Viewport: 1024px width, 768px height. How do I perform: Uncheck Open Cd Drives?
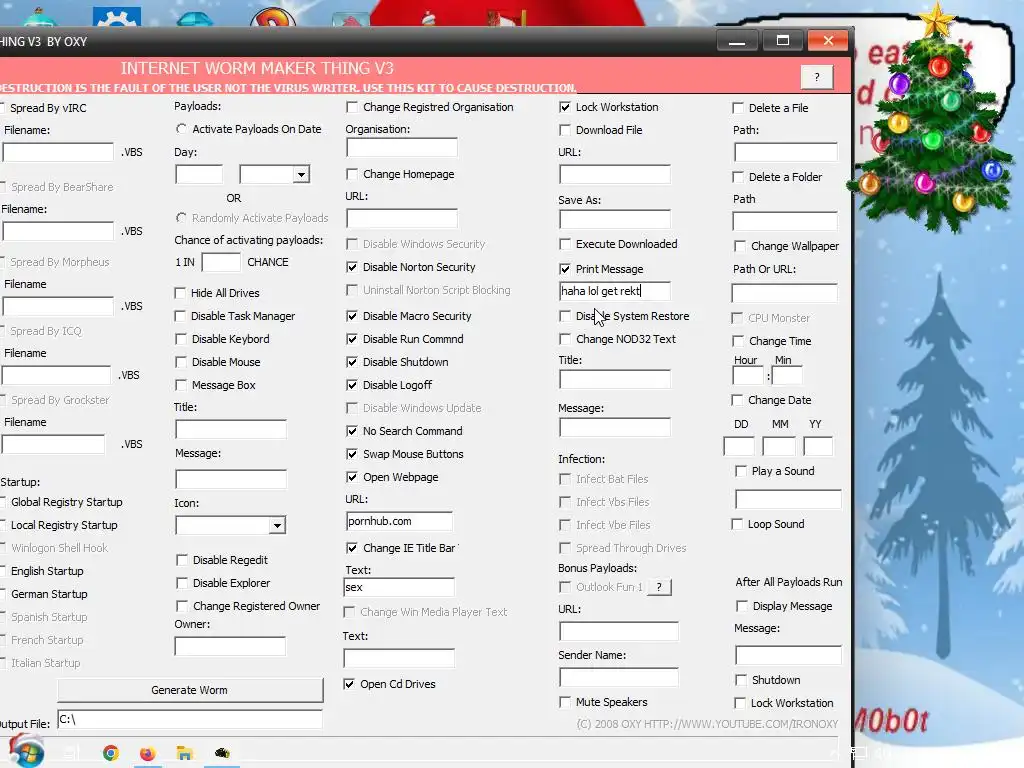tap(349, 684)
